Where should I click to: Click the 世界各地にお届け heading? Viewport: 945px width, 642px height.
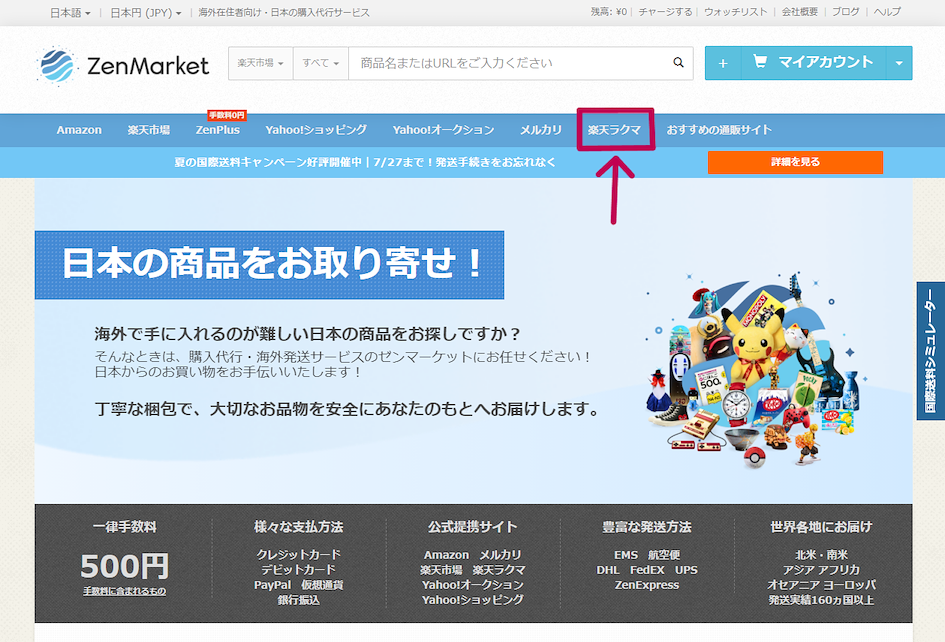coord(821,527)
